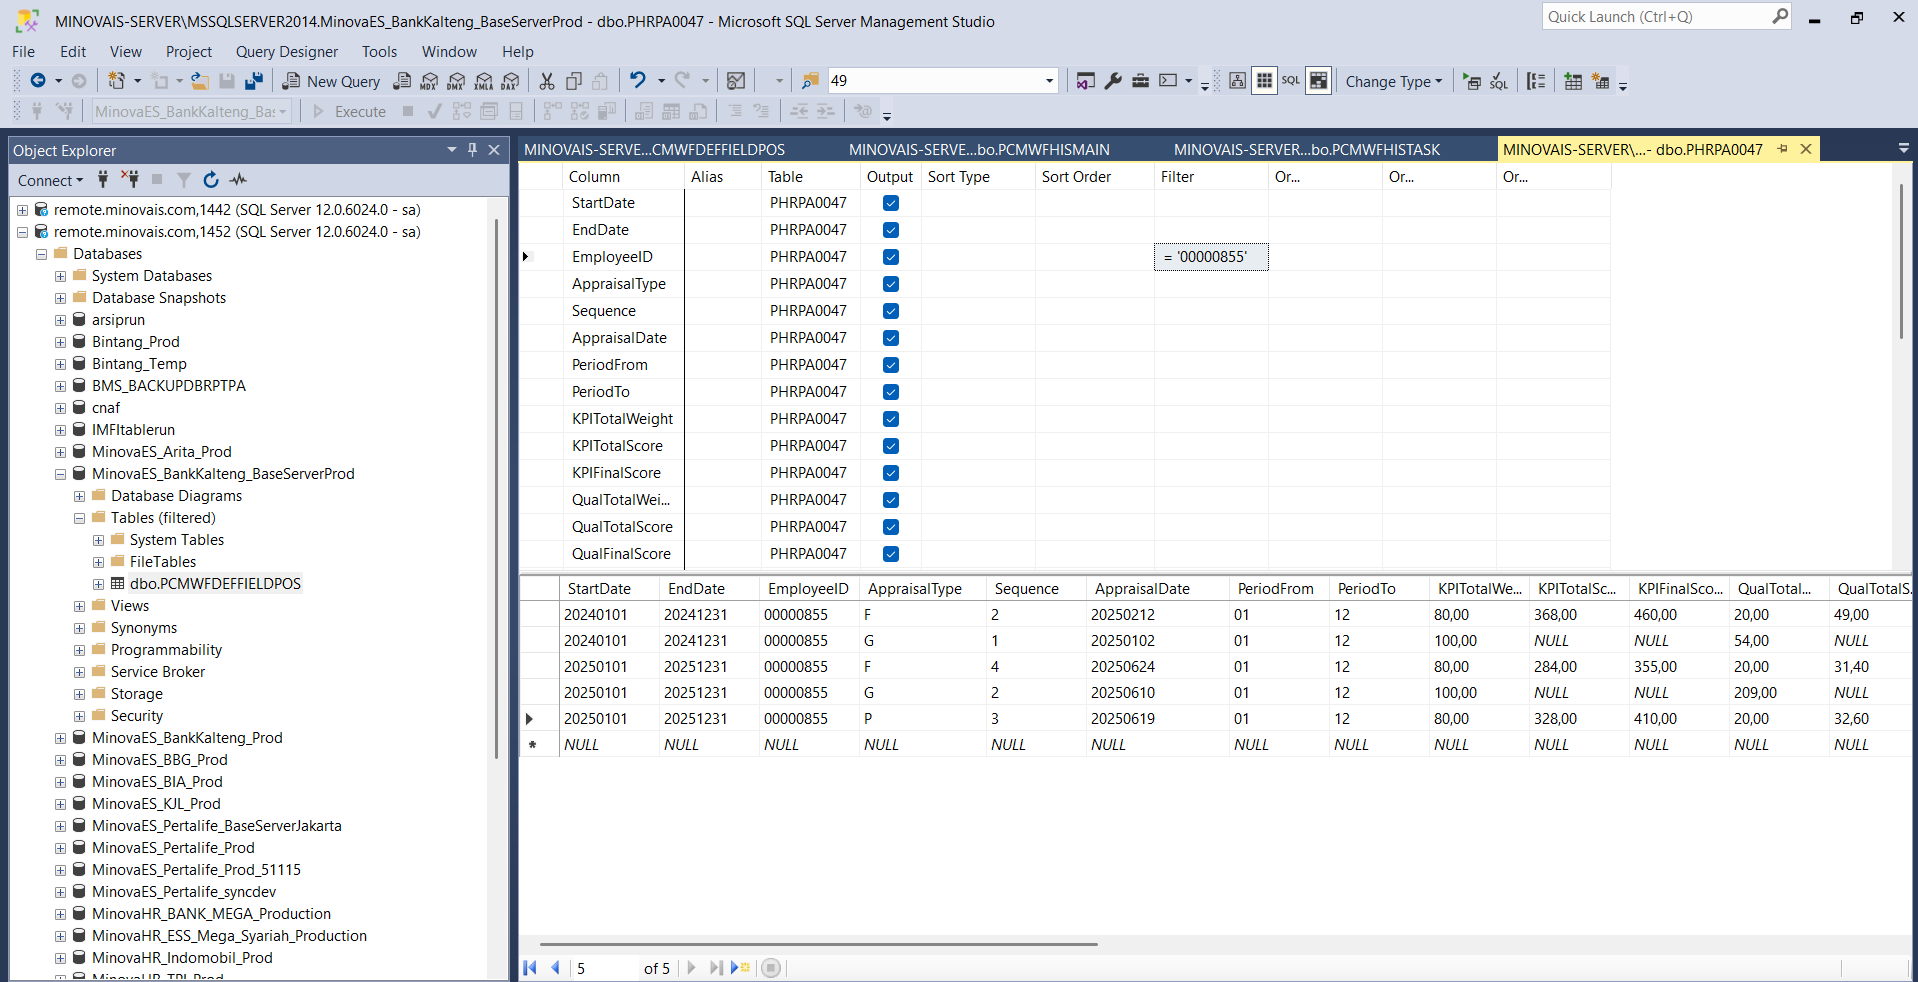
Task: Click the Object Explorer filter funnel icon
Action: pos(184,180)
